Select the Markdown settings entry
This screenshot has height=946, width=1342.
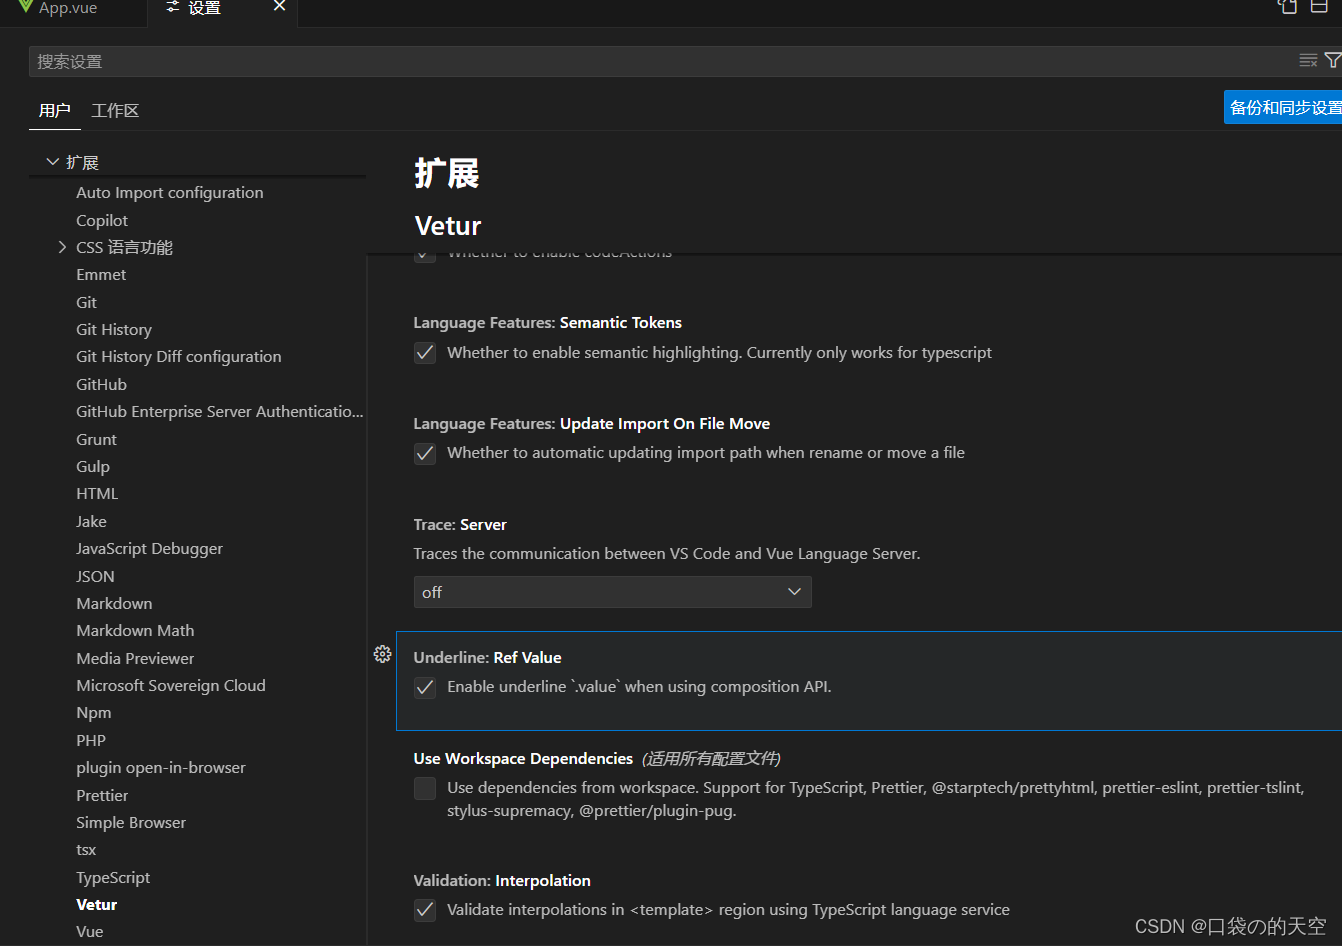click(114, 603)
